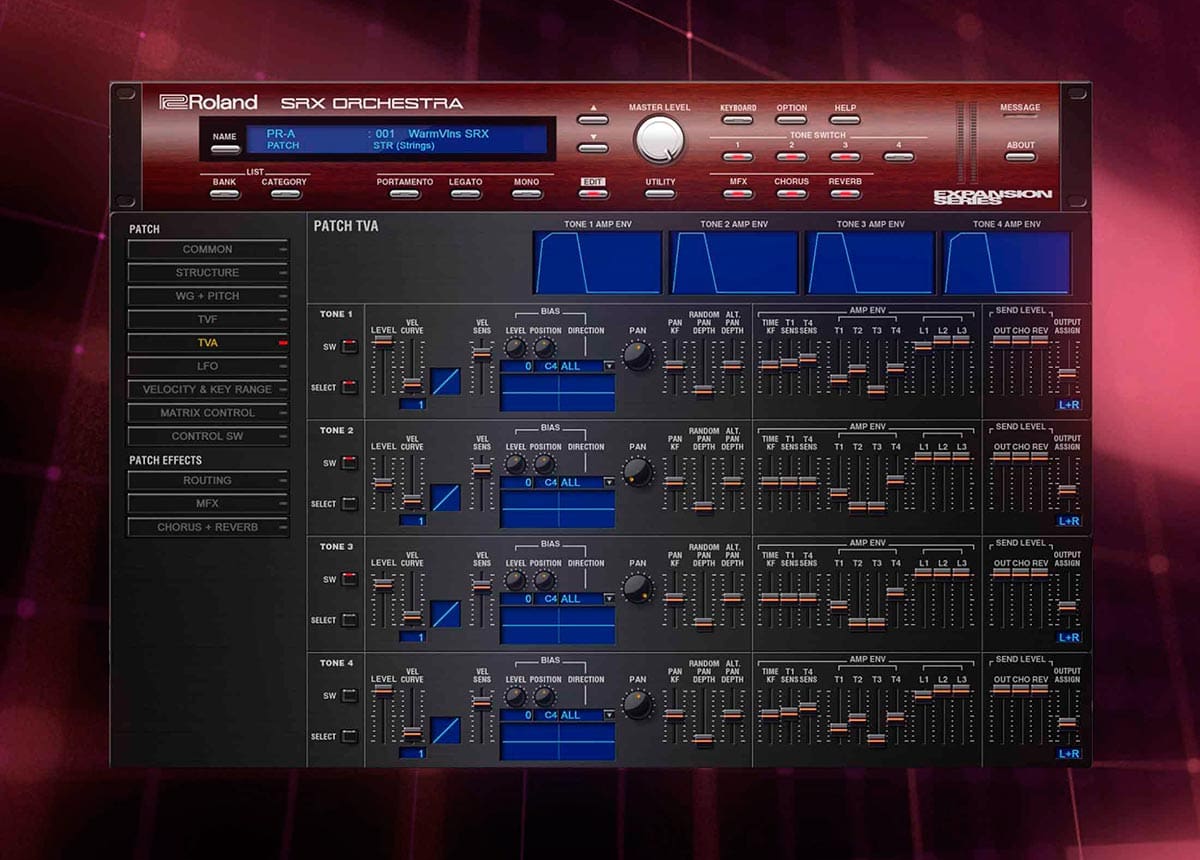
Task: Toggle the Tone 1 SW switch
Action: click(x=349, y=347)
